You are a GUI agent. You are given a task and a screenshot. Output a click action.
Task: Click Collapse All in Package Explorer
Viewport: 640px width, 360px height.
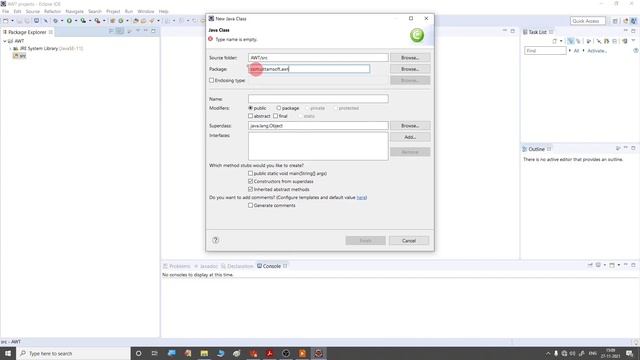[111, 31]
